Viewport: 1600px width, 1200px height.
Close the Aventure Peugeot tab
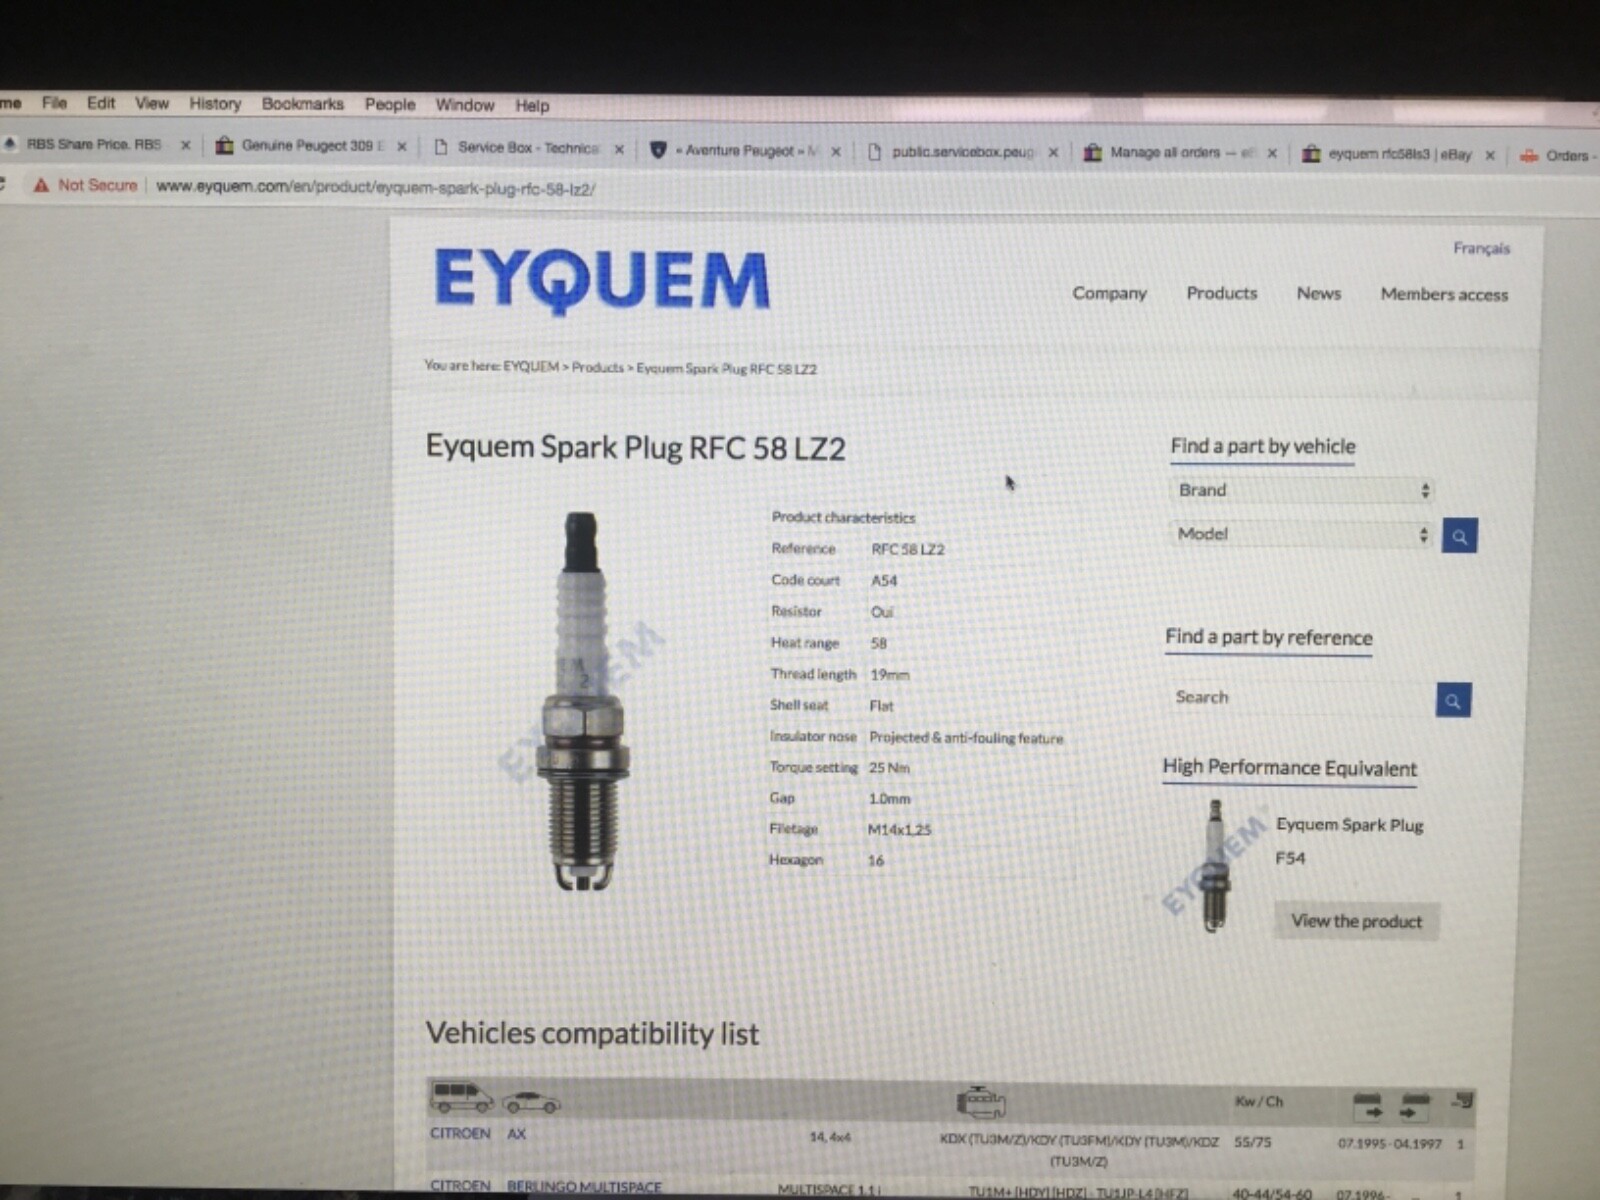pyautogui.click(x=836, y=151)
